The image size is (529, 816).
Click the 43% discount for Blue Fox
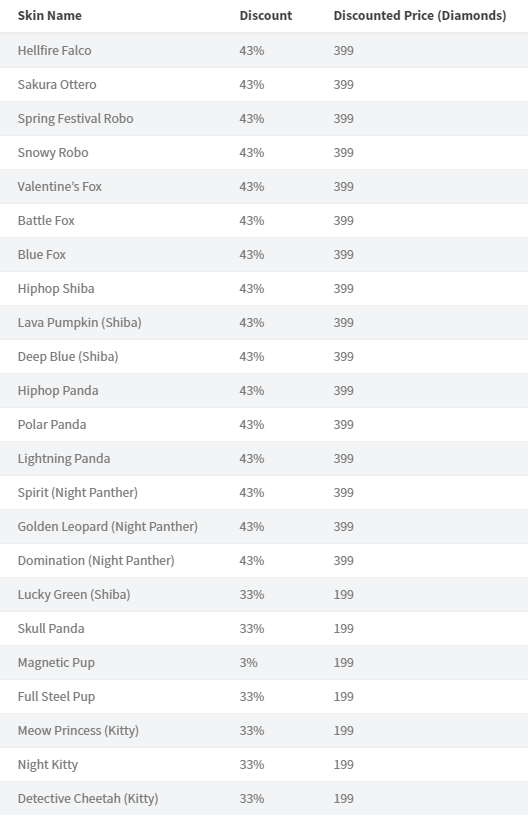coord(252,254)
